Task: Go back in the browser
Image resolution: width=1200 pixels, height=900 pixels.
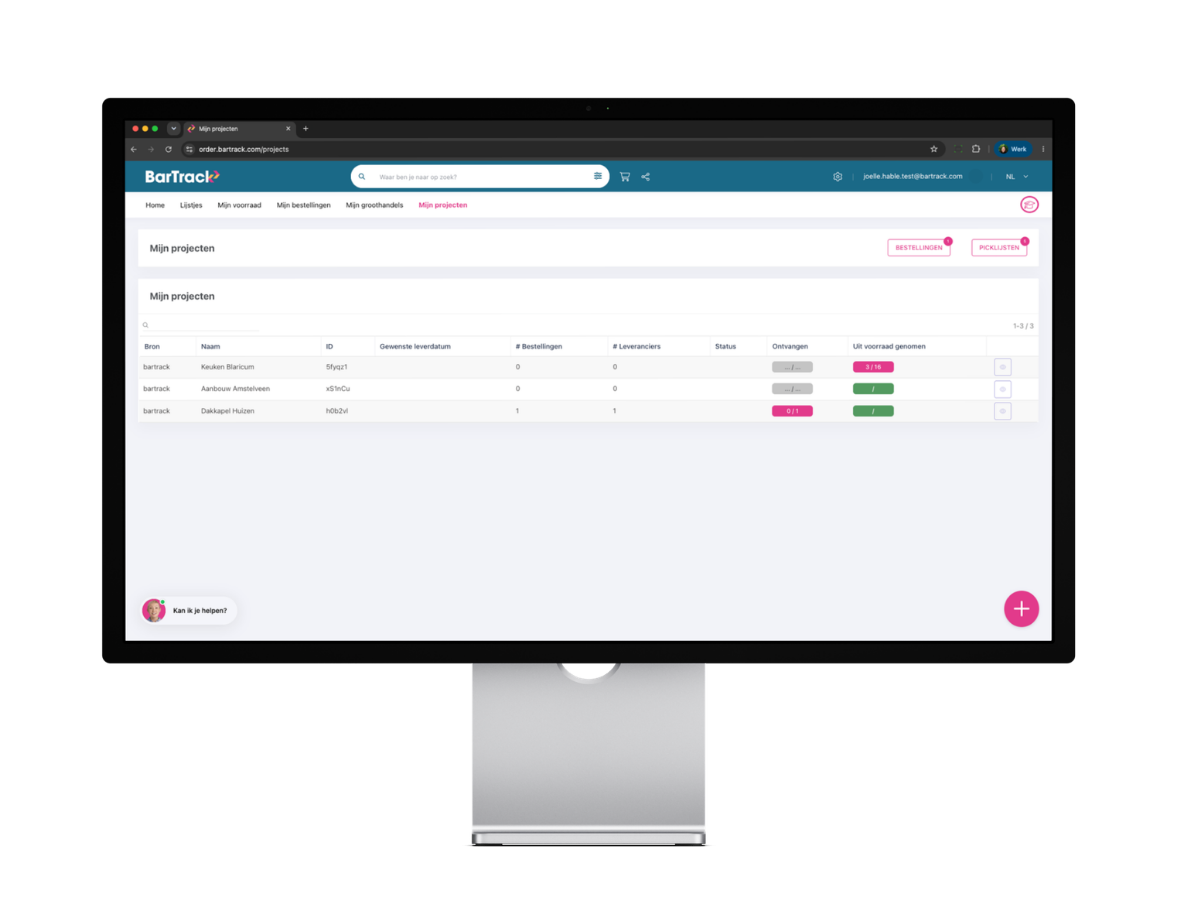Action: click(134, 149)
